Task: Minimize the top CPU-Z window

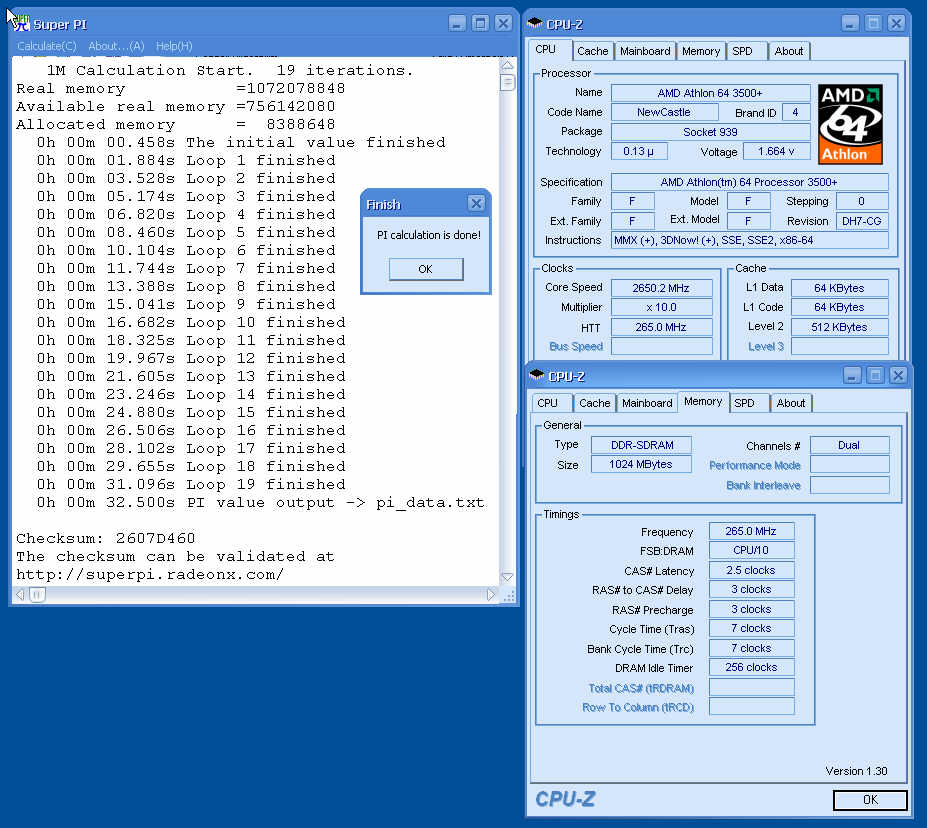Action: (x=850, y=23)
